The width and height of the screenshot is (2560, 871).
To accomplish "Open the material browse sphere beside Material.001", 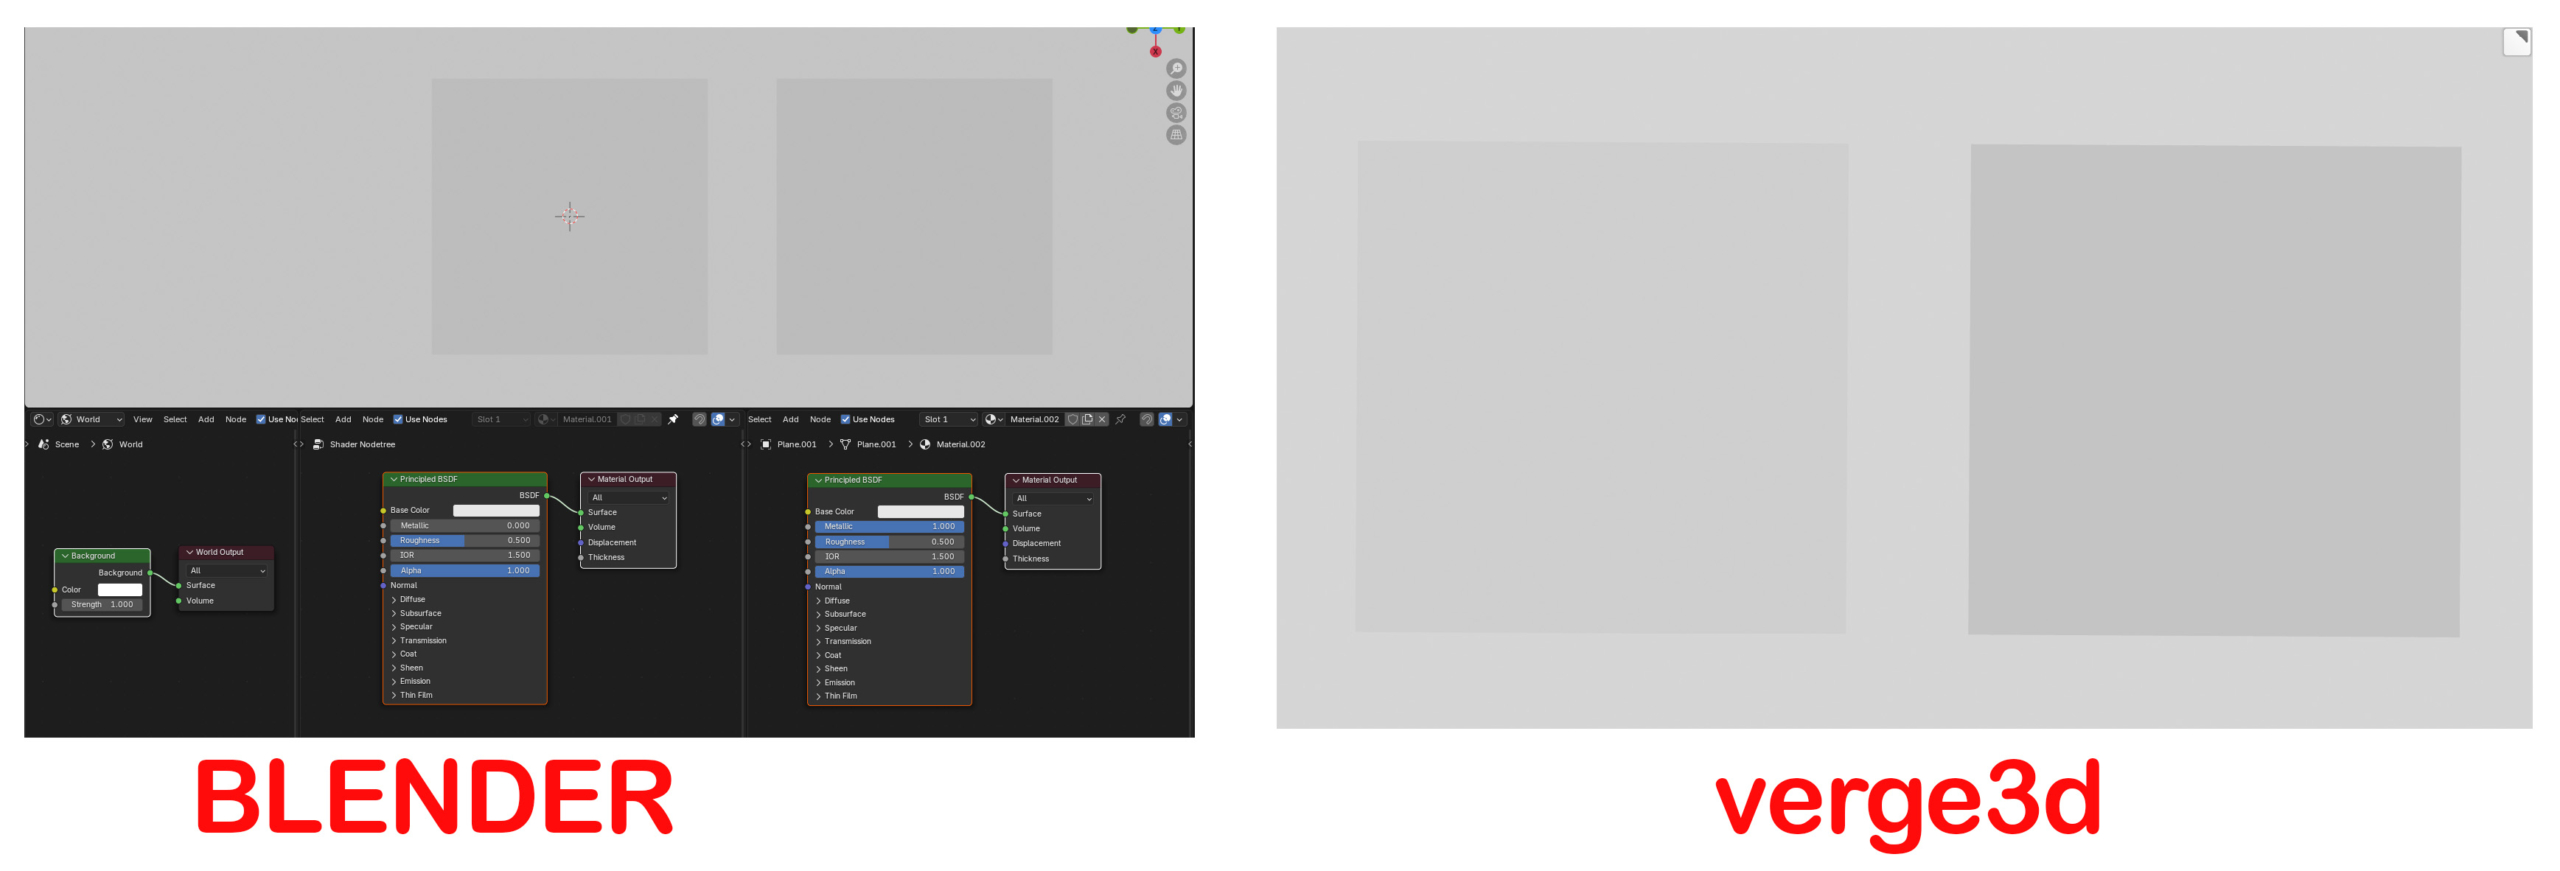I will click(546, 419).
